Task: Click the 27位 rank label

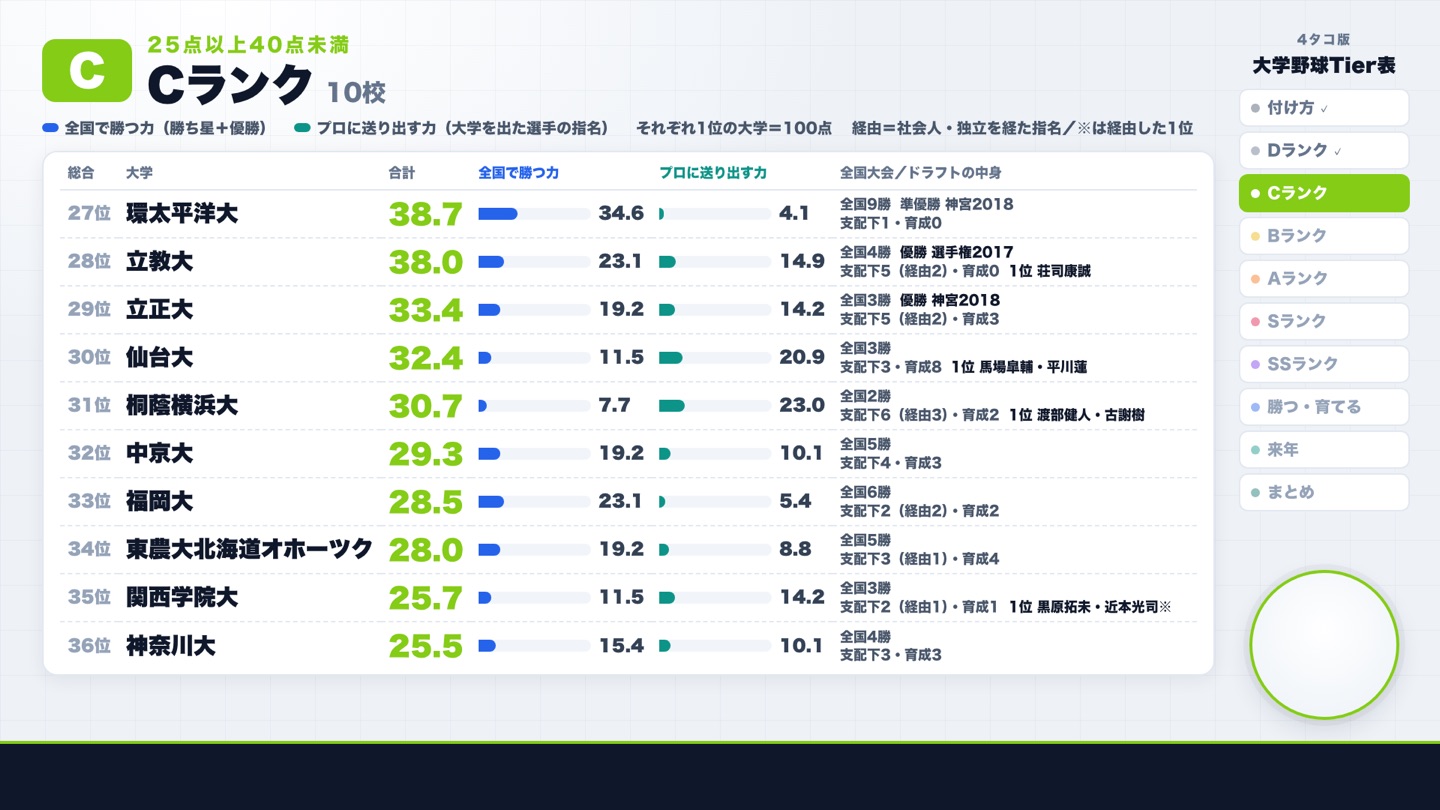Action: coord(89,214)
